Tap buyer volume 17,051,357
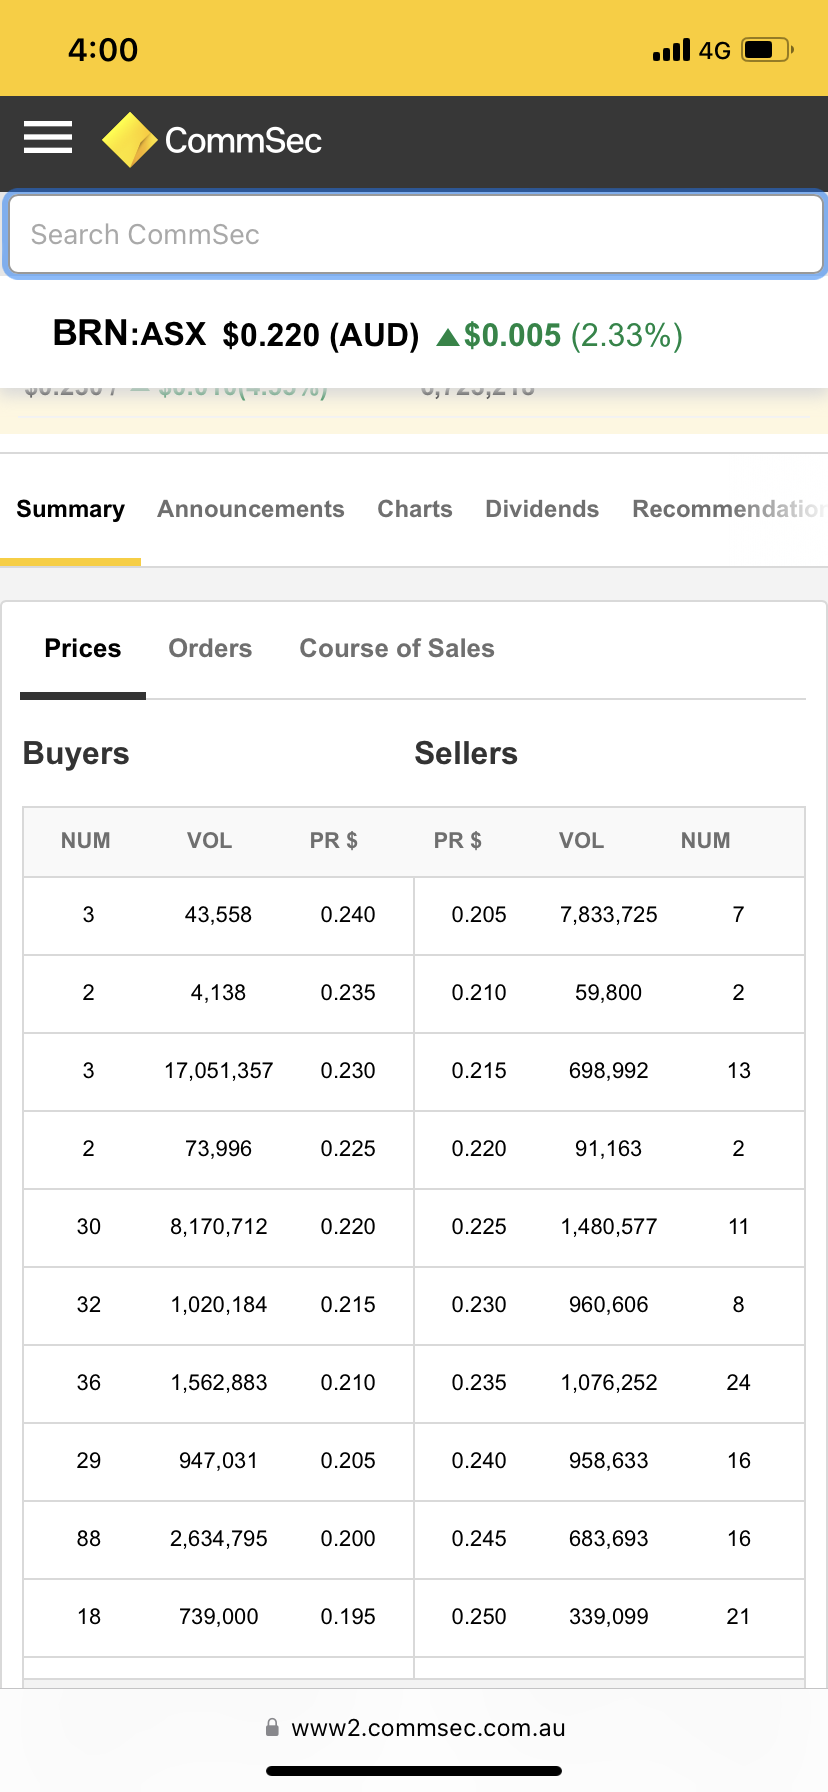828x1792 pixels. click(218, 1071)
